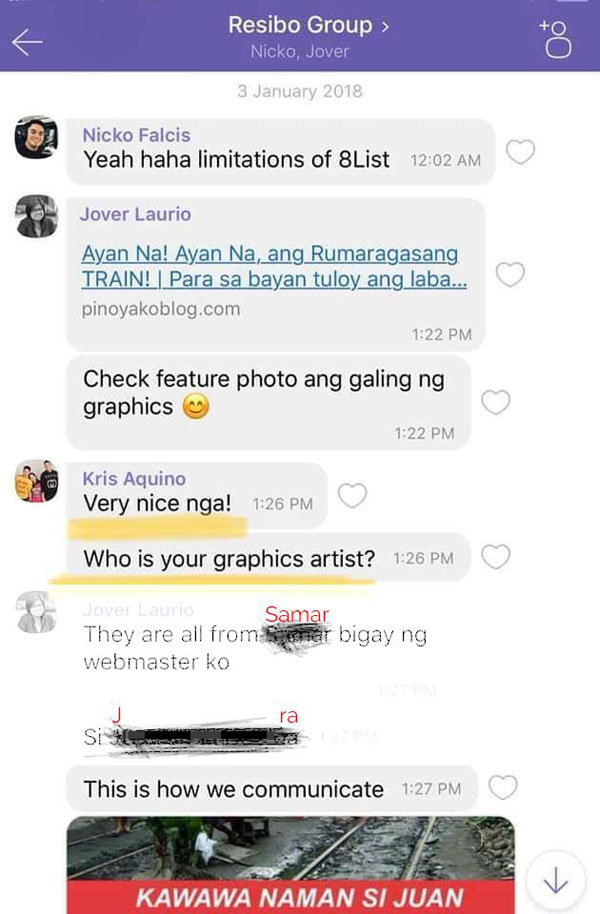Open the add participant icon
The width and height of the screenshot is (600, 914).
556,39
